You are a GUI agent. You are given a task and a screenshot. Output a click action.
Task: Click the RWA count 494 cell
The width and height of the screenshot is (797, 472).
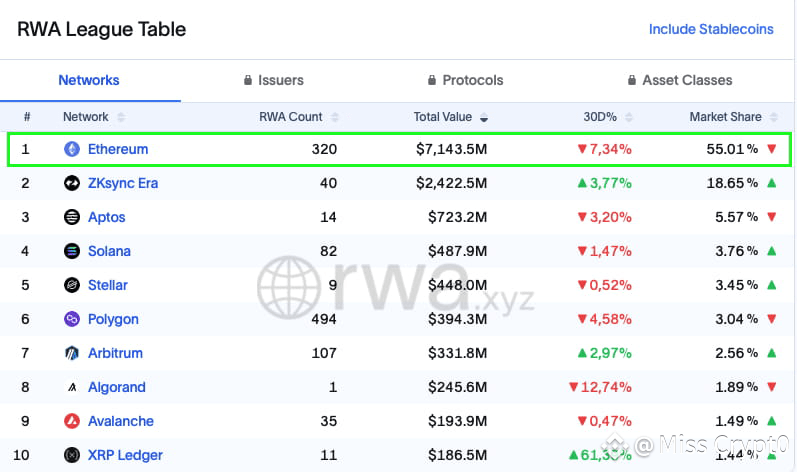(324, 319)
